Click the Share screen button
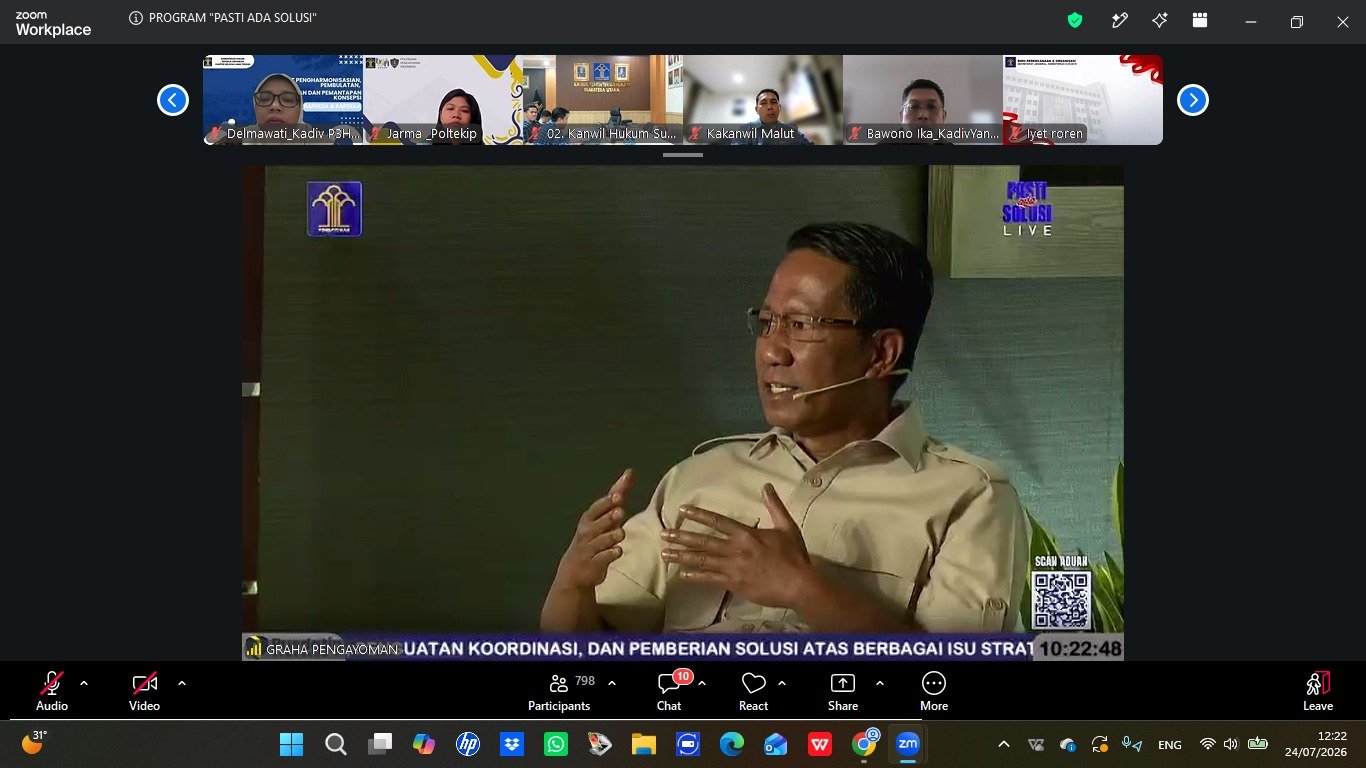 tap(843, 691)
